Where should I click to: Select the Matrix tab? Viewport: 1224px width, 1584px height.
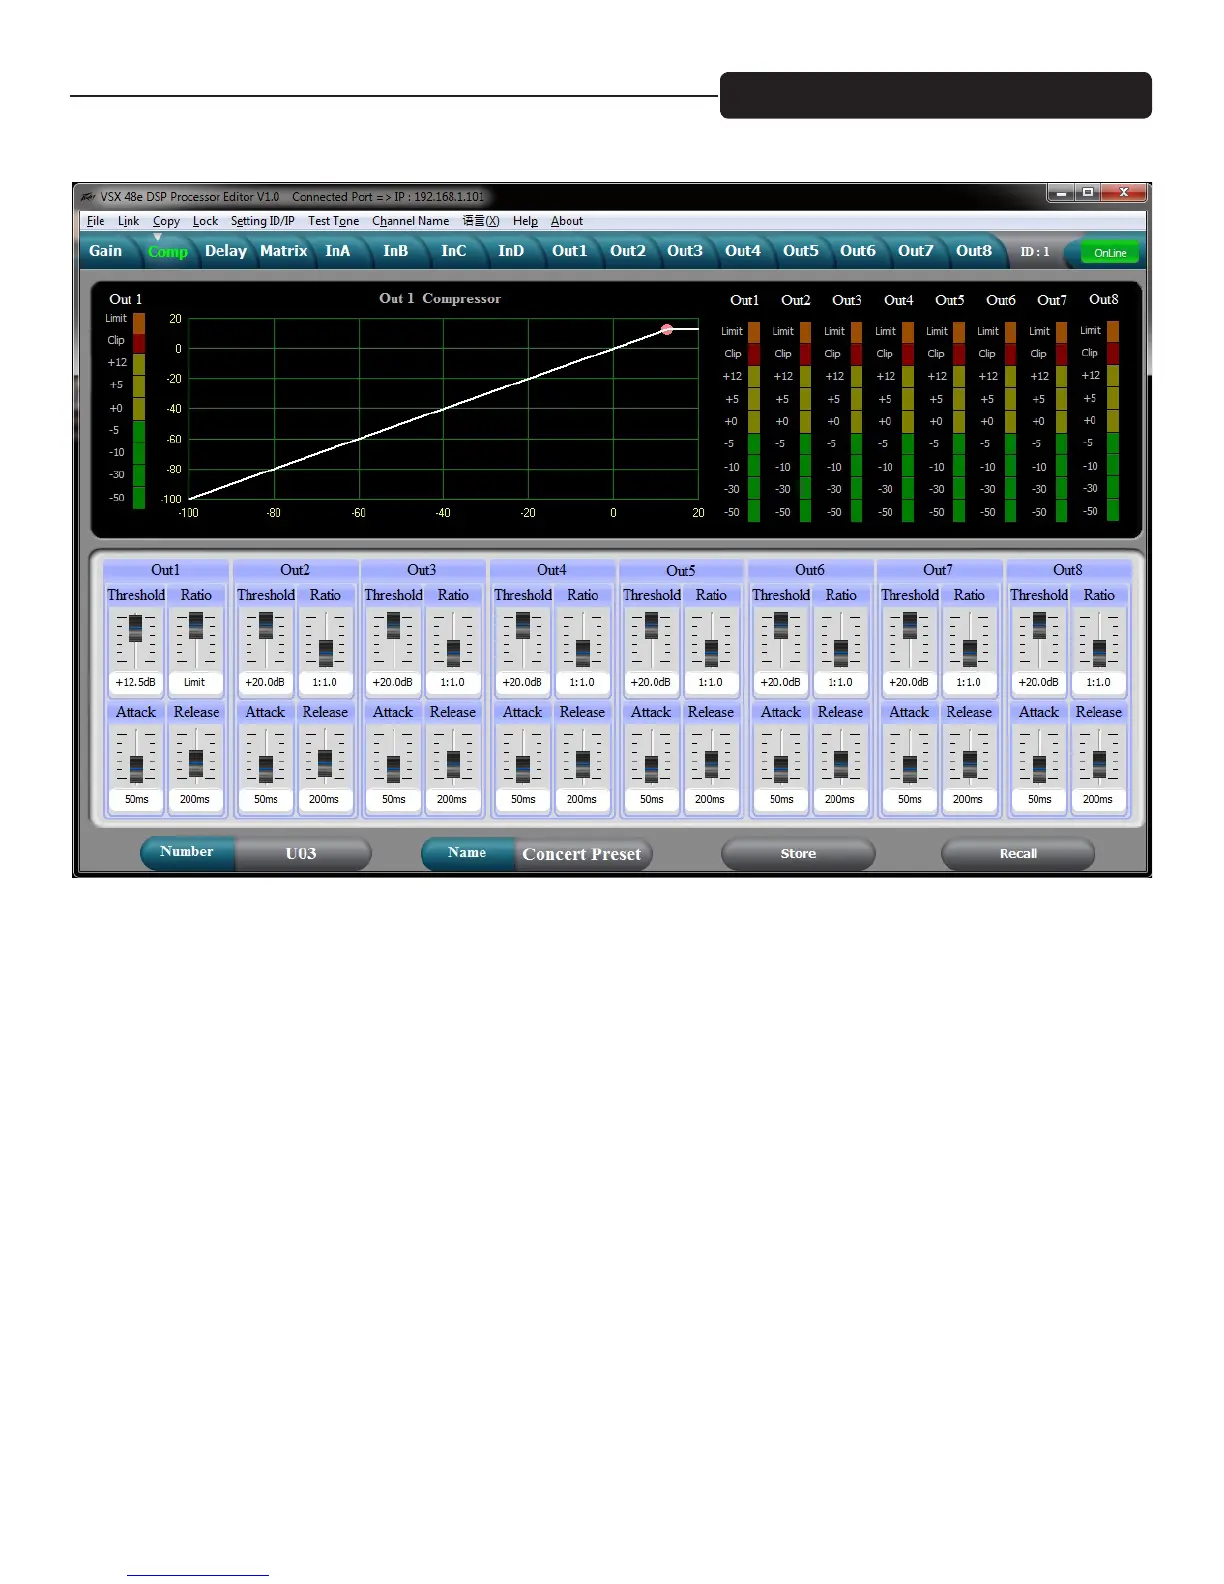(x=283, y=251)
